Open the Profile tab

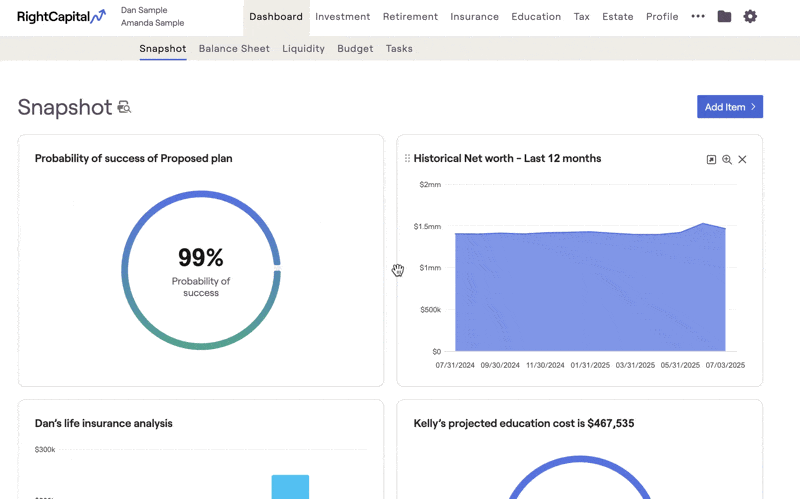click(662, 17)
